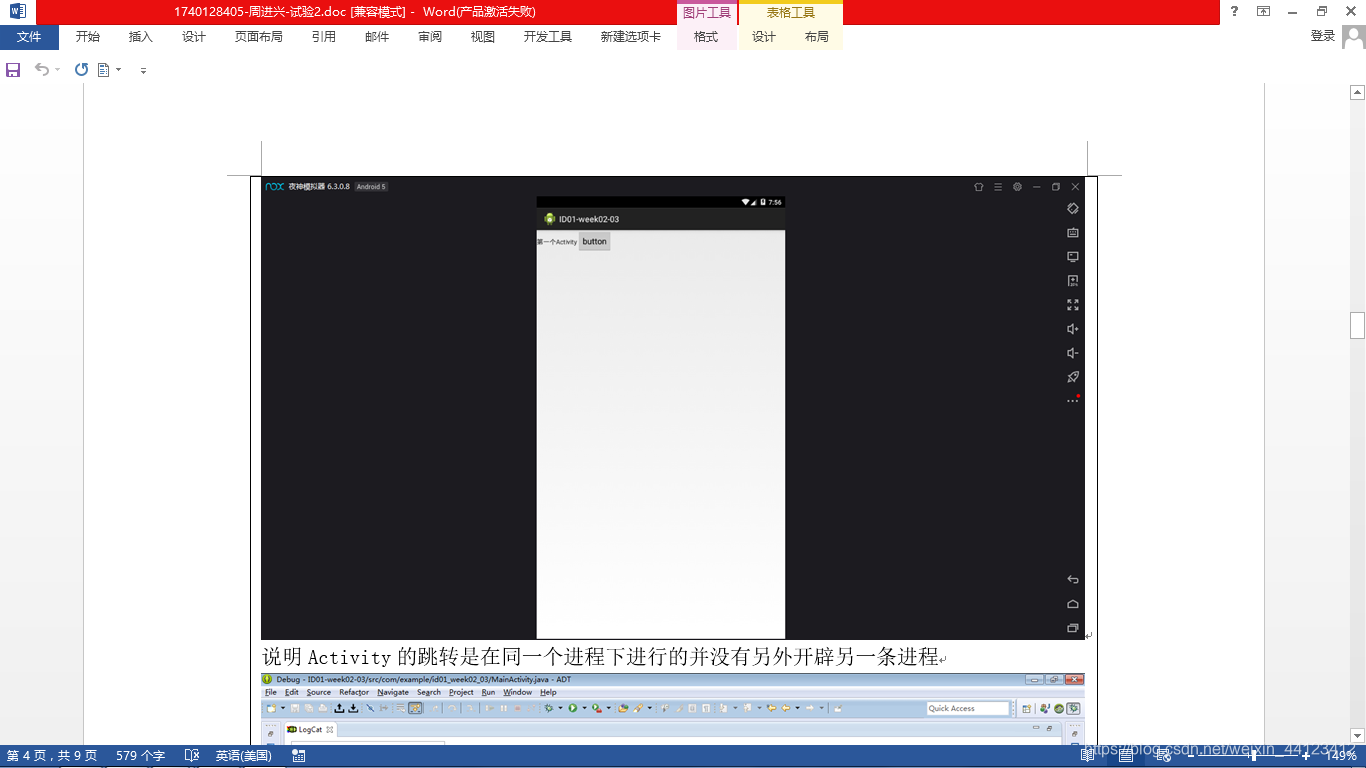Expand dropdown next to Quick Access document icon

pos(119,70)
